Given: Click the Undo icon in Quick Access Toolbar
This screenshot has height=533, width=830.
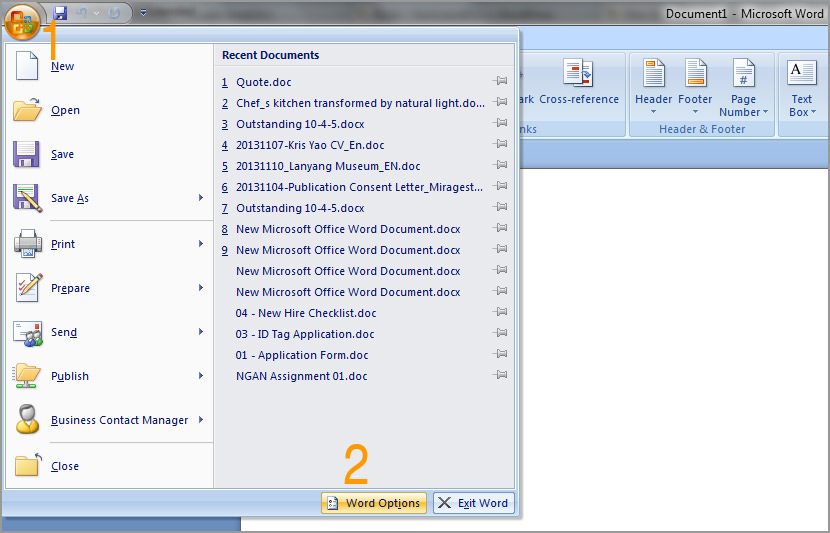Looking at the screenshot, I should pos(82,13).
